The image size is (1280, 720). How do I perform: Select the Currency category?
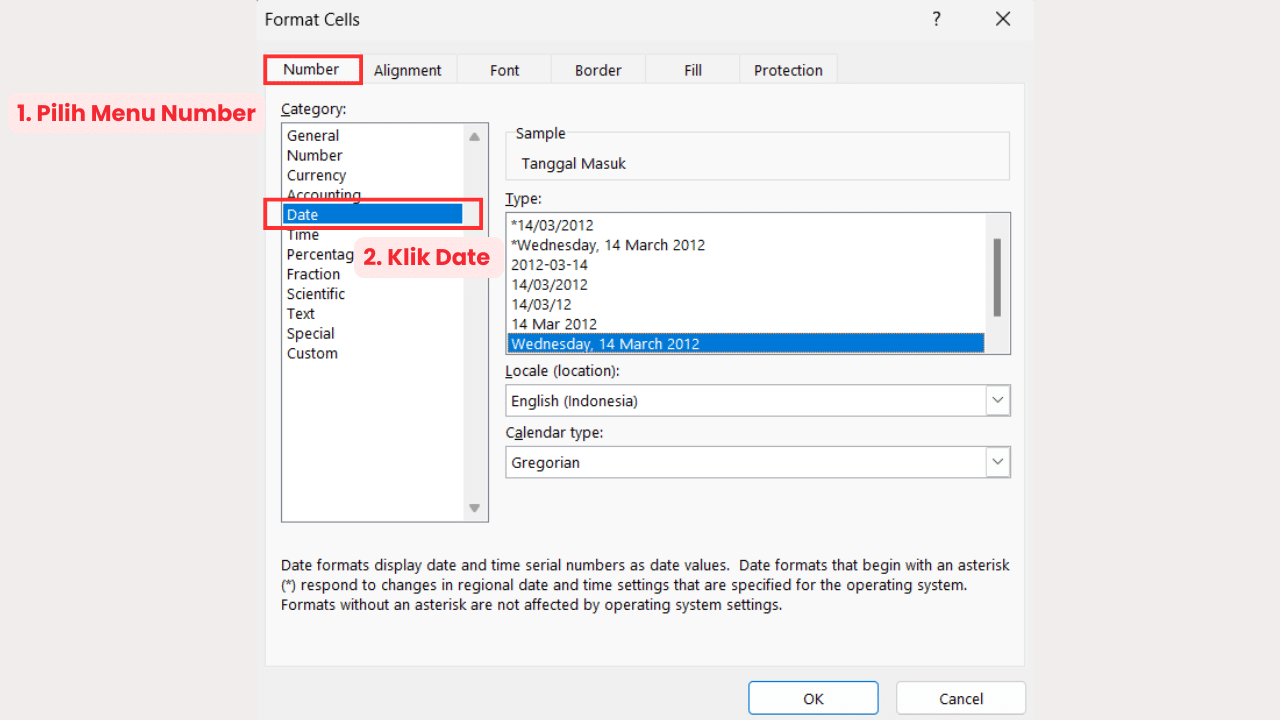[316, 174]
